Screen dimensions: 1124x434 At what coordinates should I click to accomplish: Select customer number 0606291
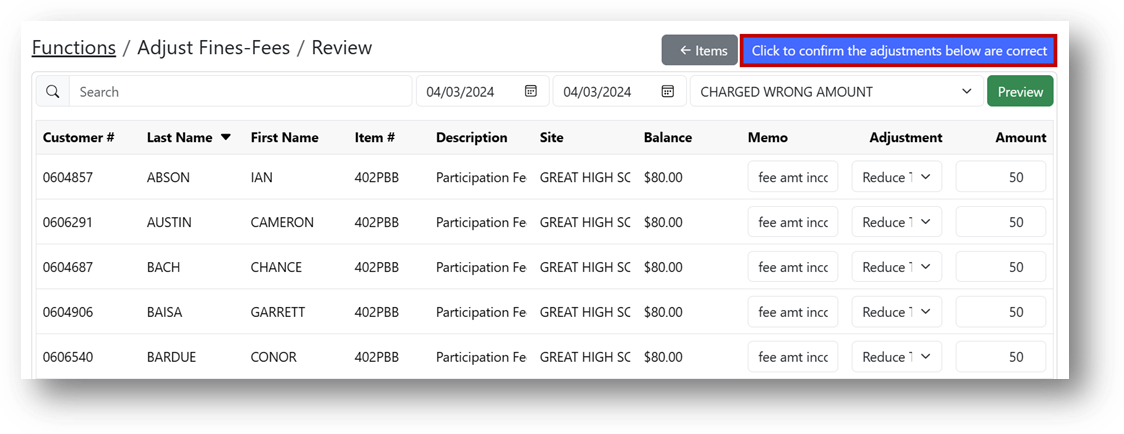68,222
